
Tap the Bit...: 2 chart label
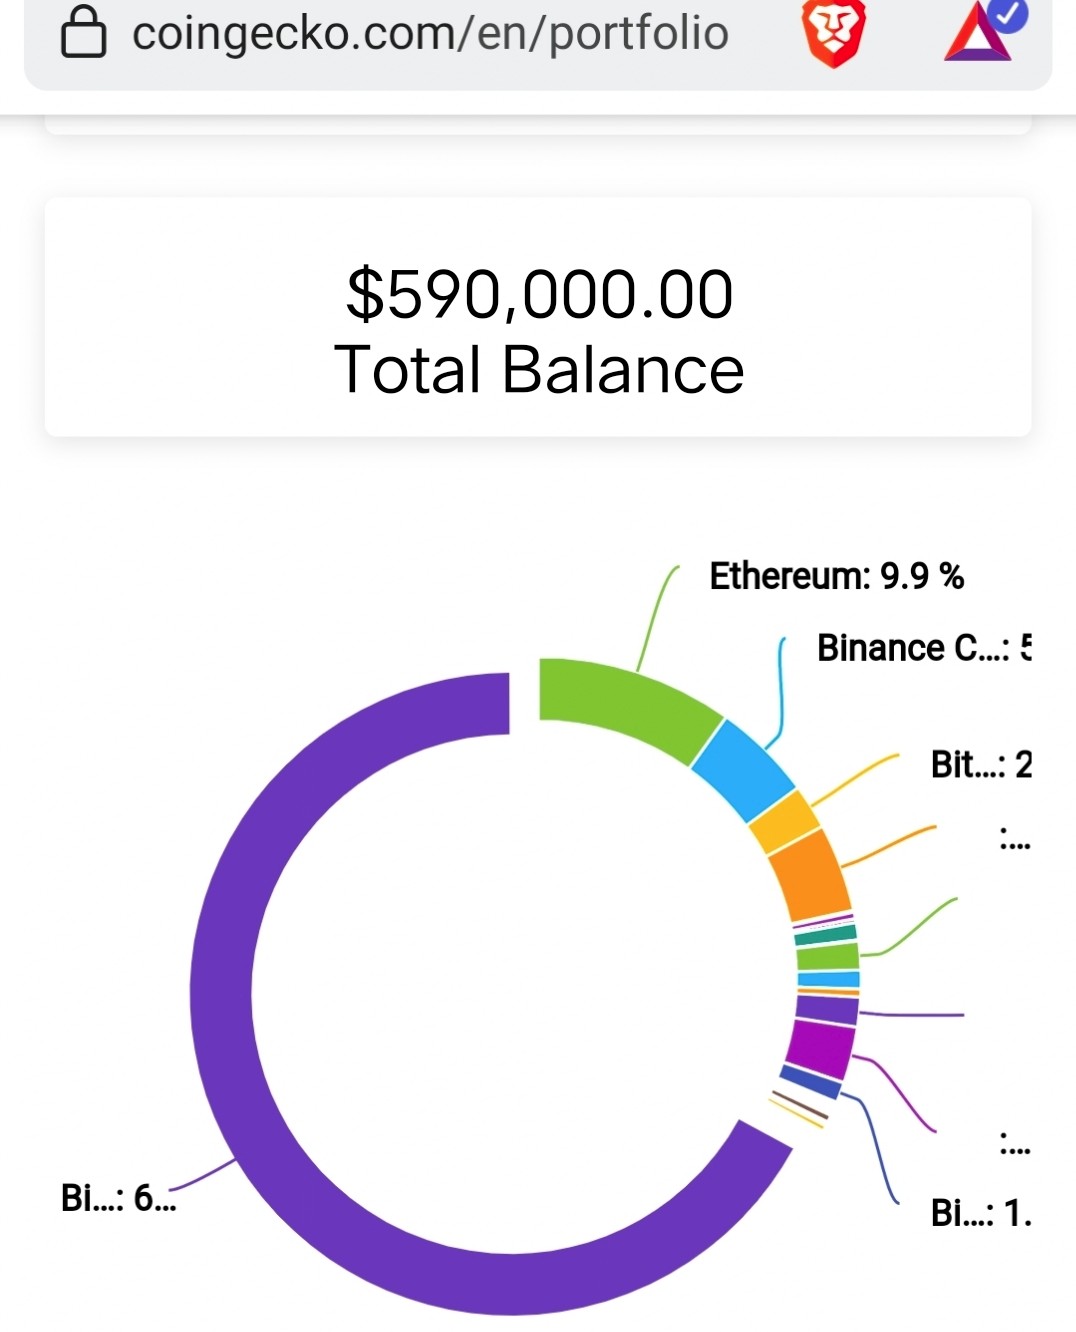[981, 765]
